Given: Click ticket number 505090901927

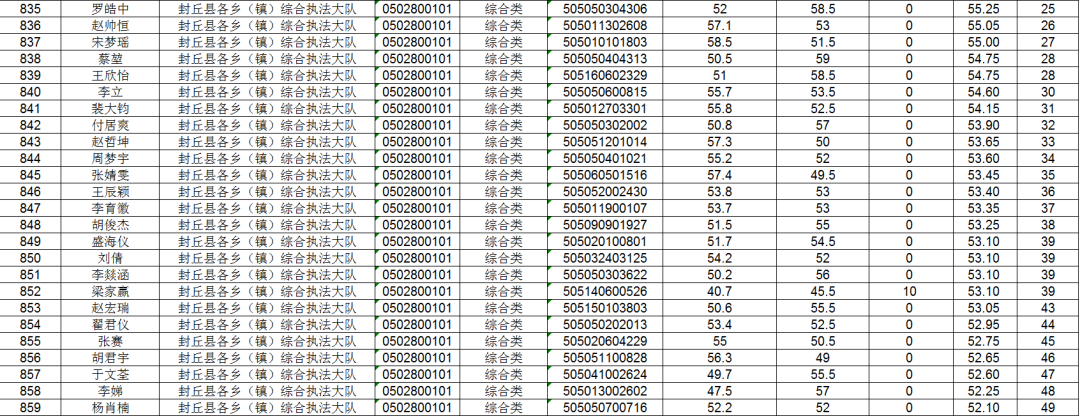Looking at the screenshot, I should 605,225.
